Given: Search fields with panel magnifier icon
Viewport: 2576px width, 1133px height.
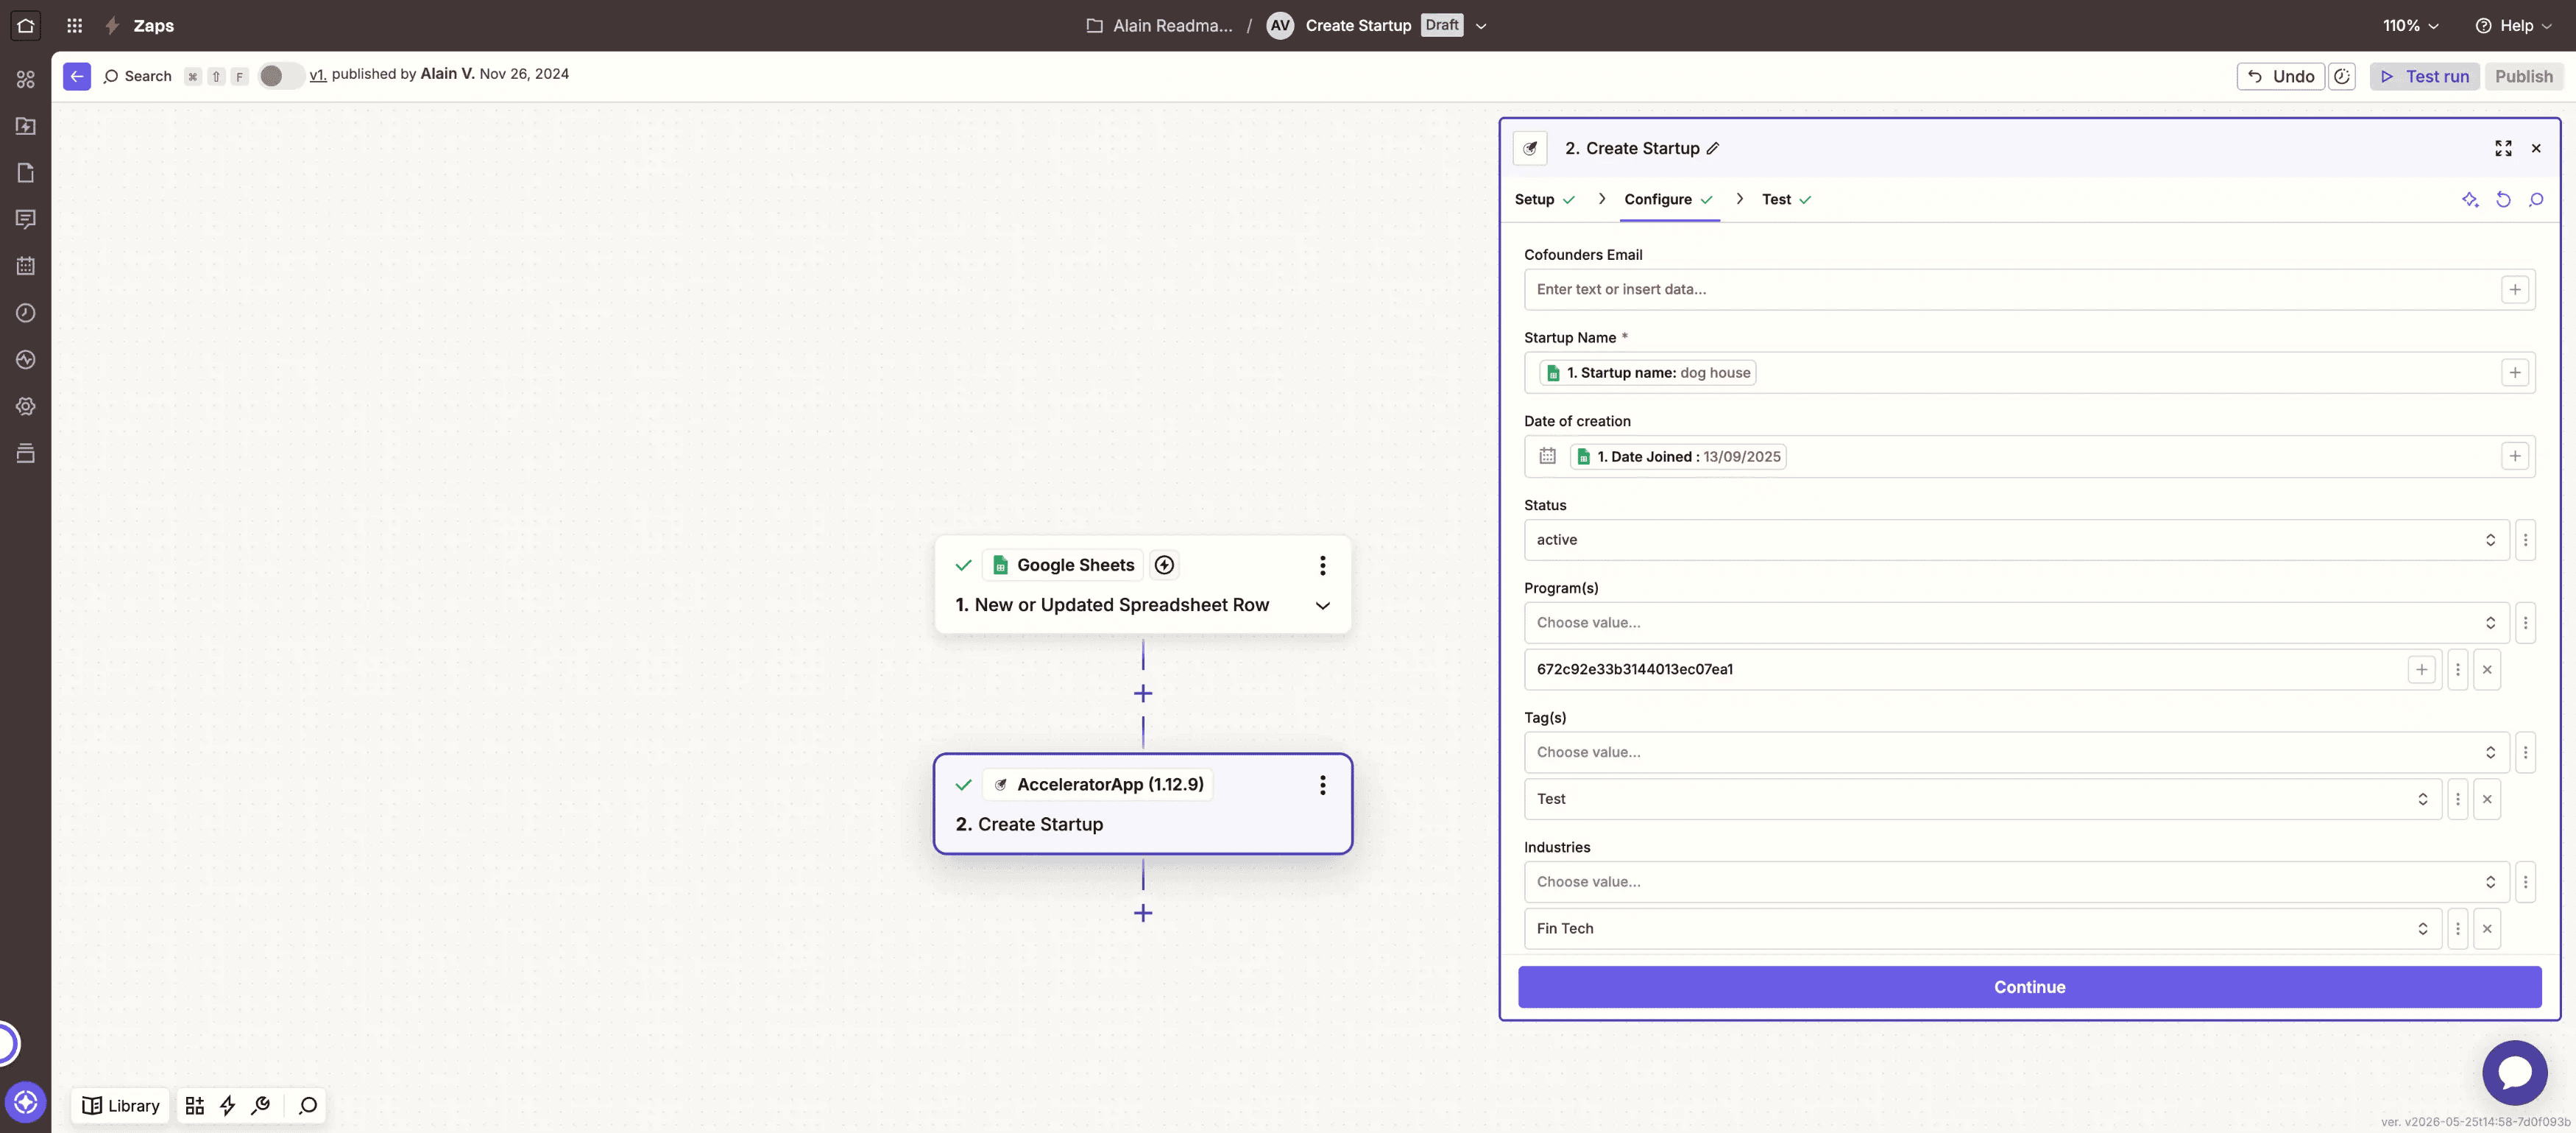Looking at the screenshot, I should (2536, 199).
